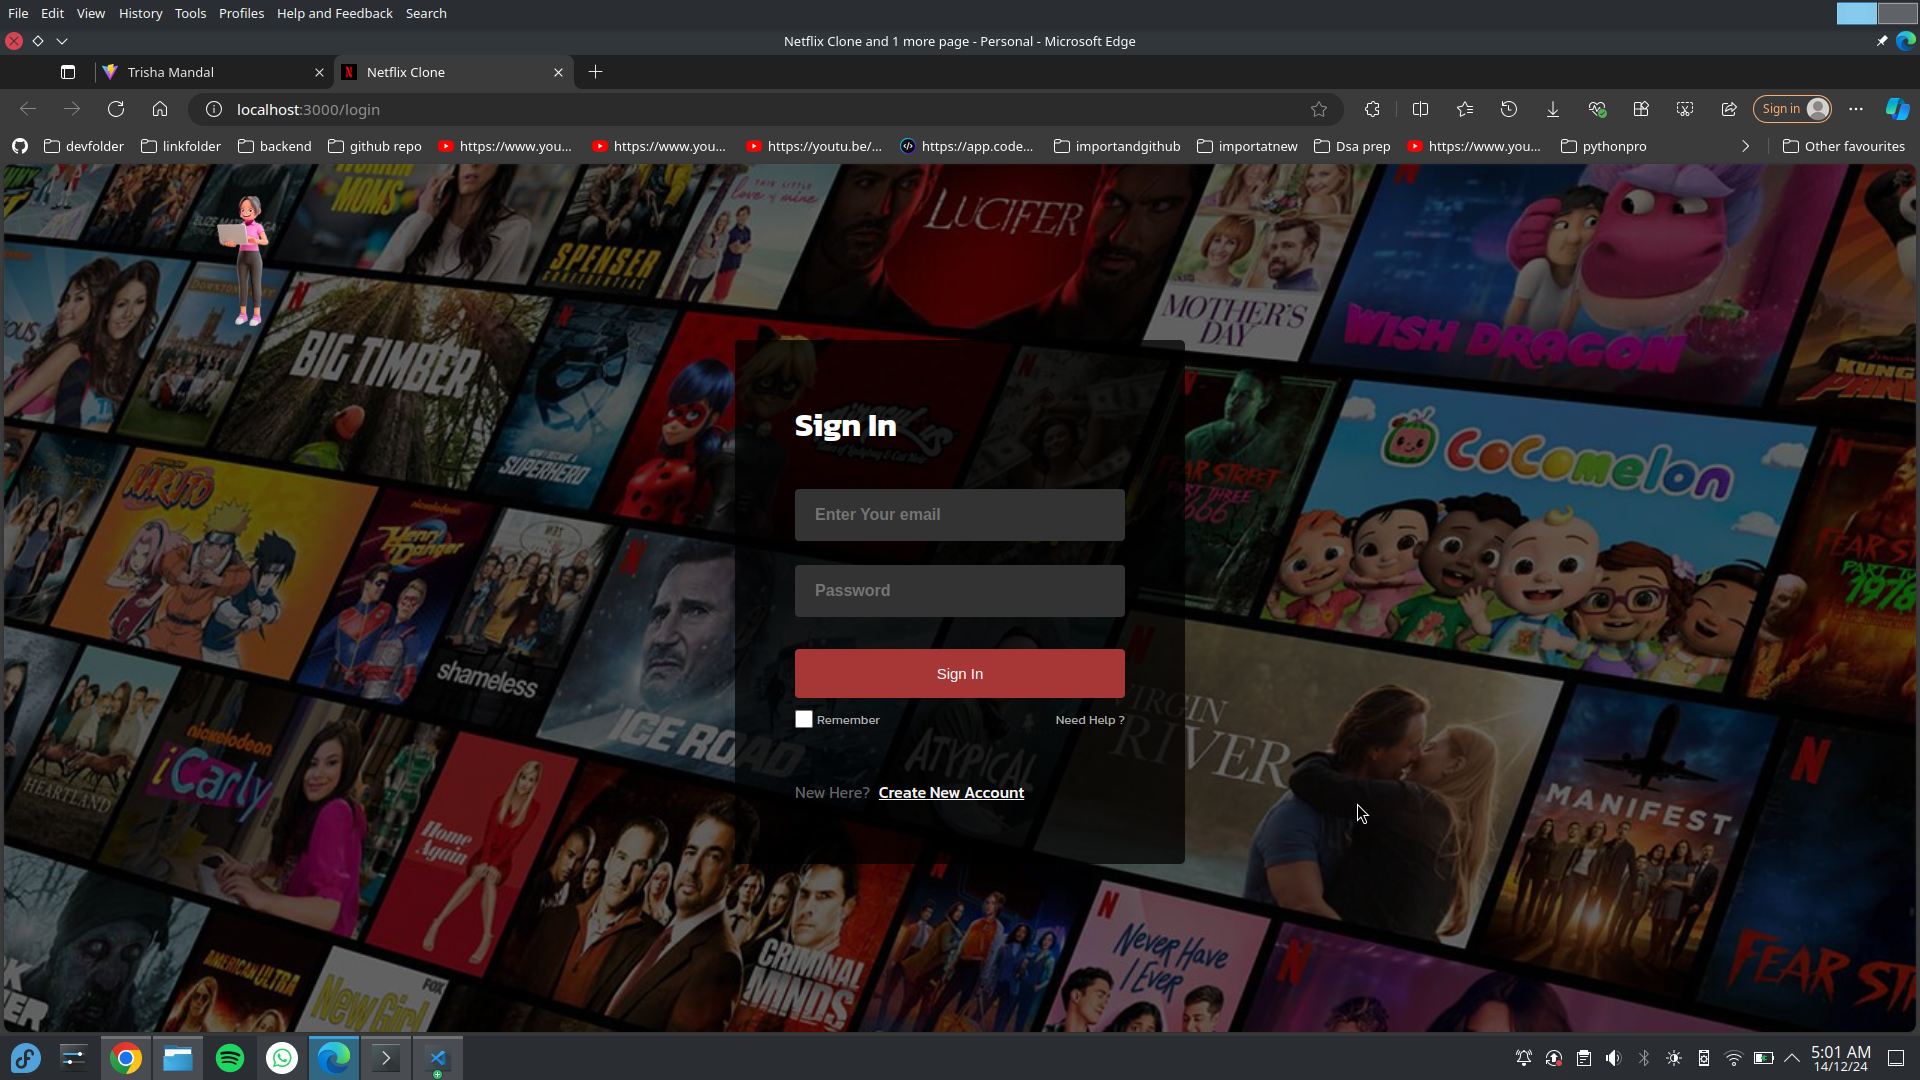Open browser History panel icon

pyautogui.click(x=1509, y=109)
